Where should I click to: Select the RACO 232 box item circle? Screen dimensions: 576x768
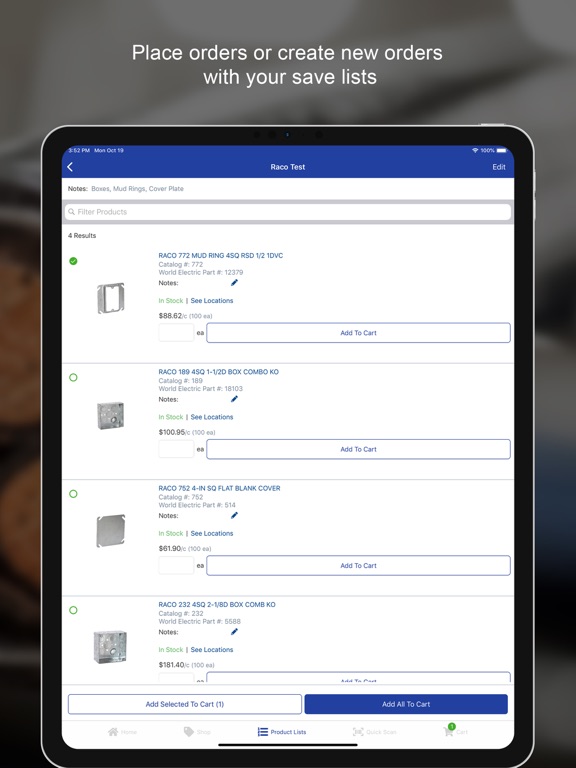(x=73, y=610)
